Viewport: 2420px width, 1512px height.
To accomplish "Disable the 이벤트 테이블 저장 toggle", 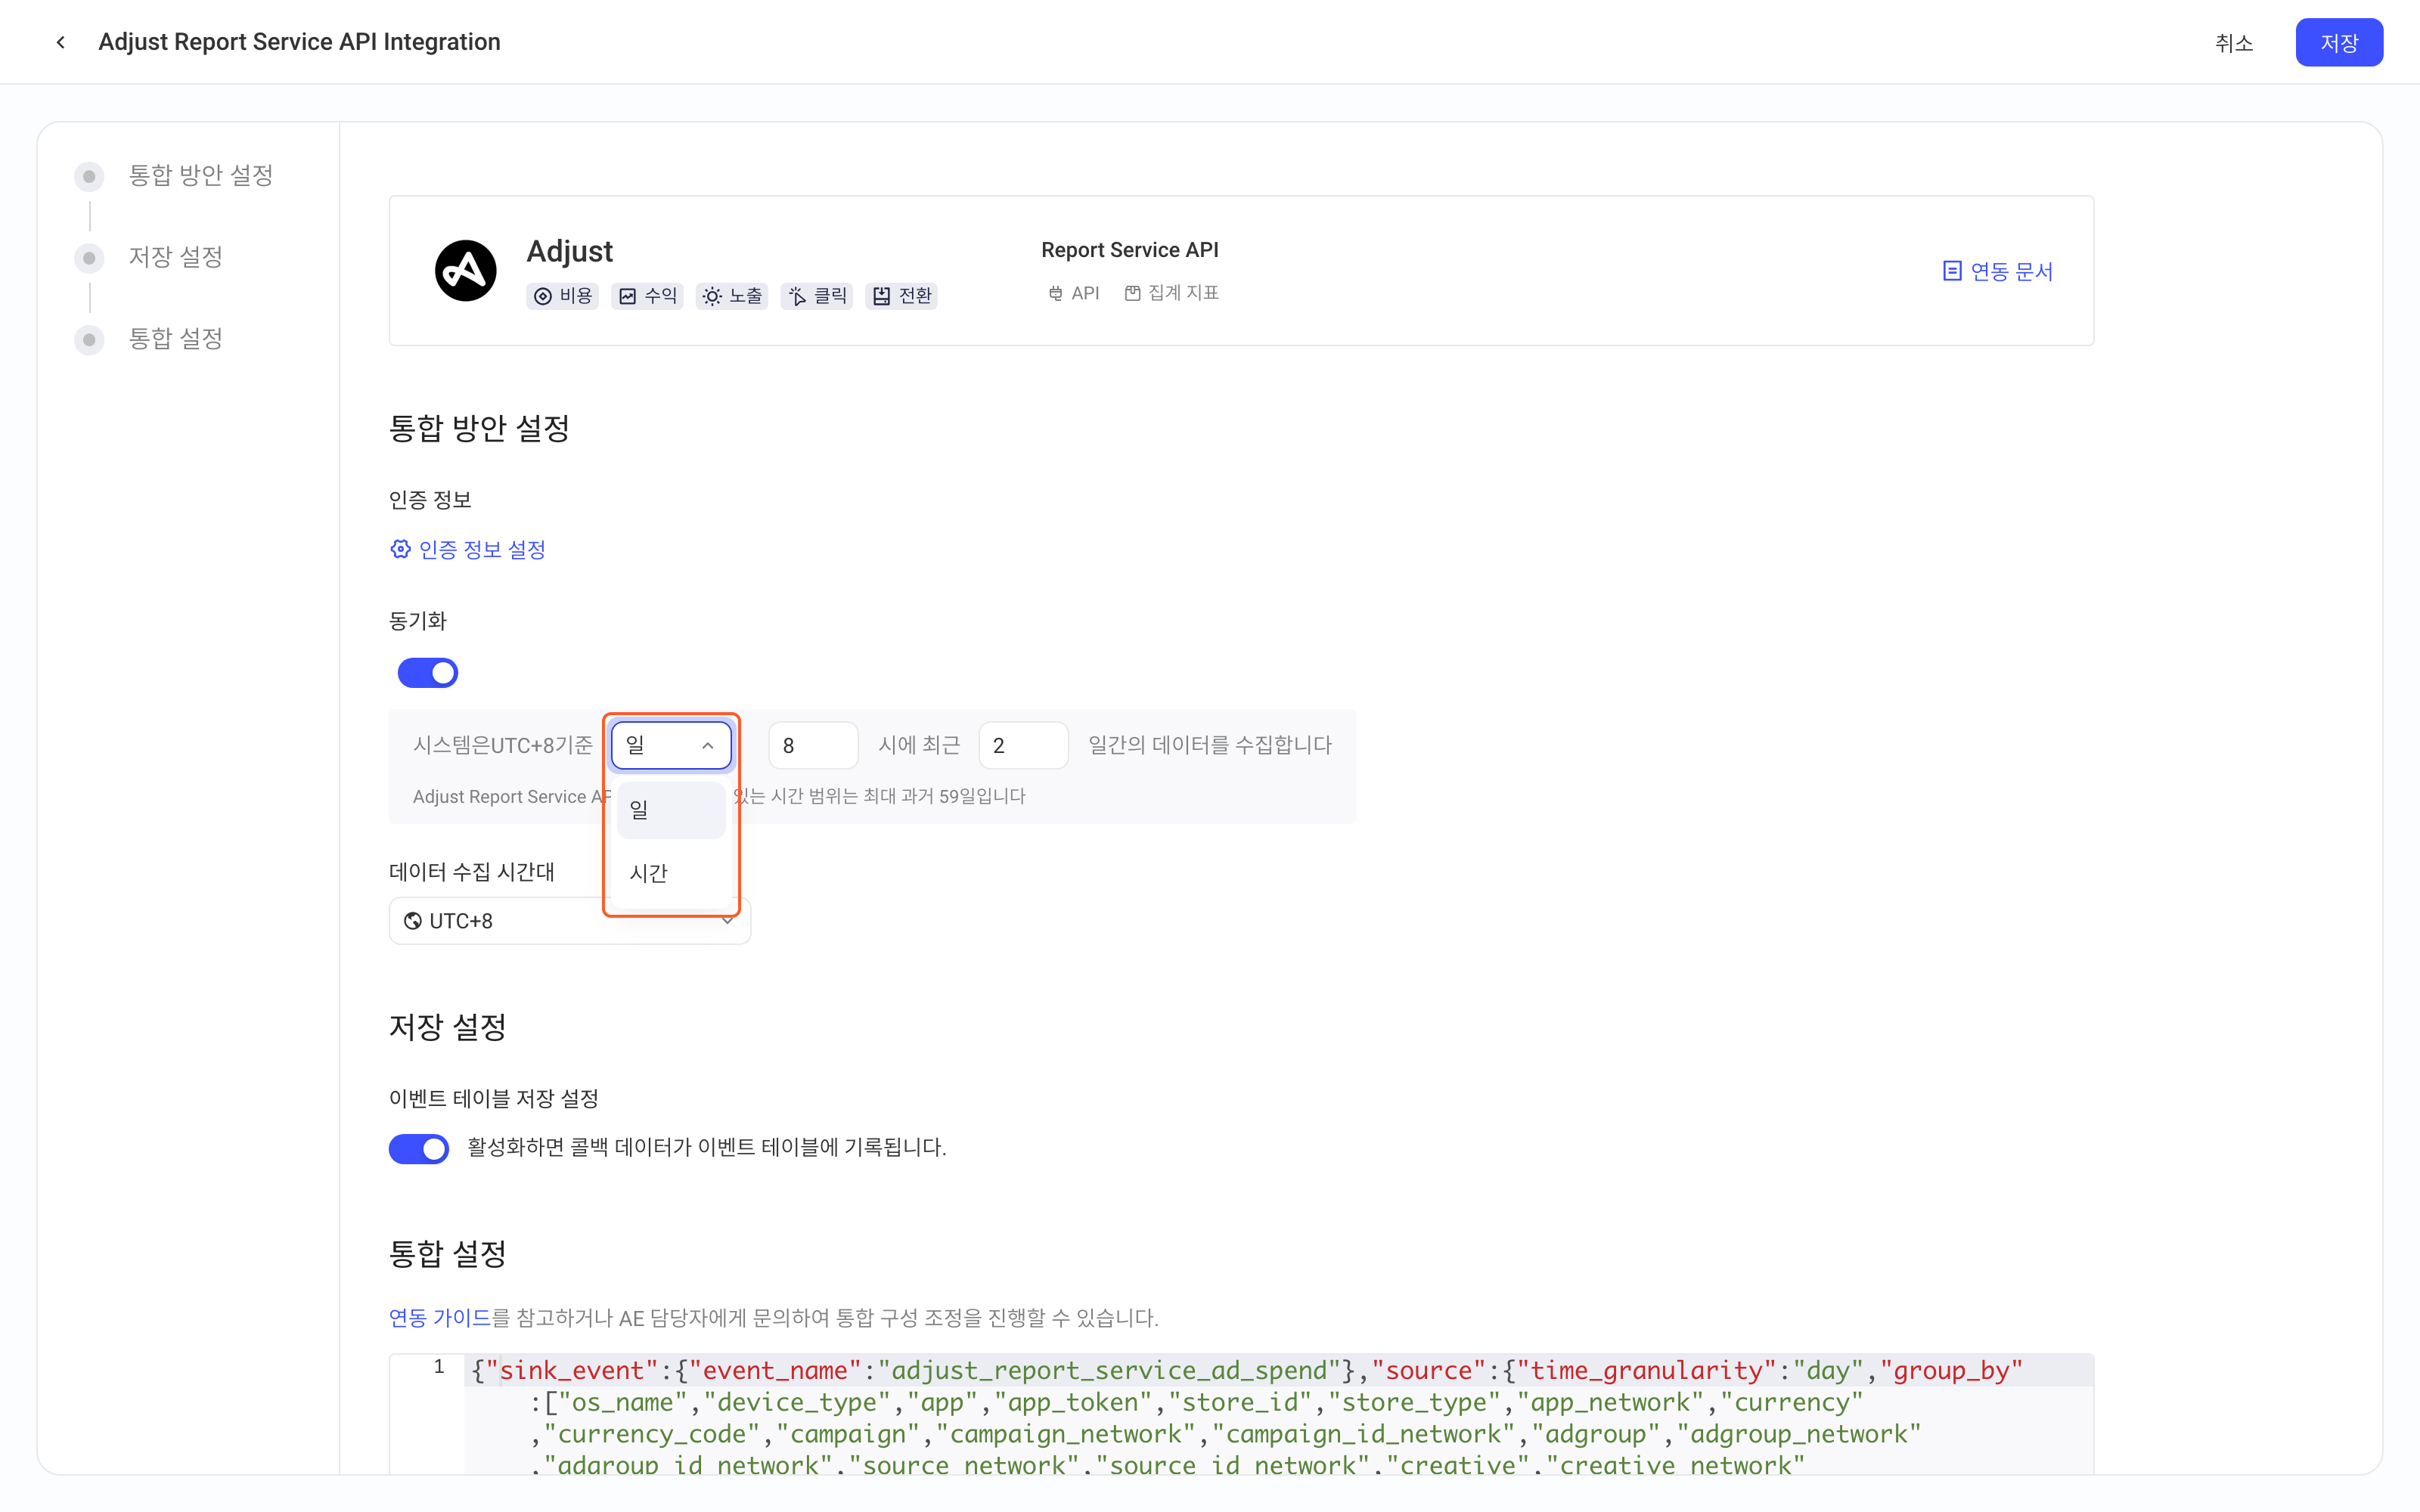I will [x=419, y=1148].
